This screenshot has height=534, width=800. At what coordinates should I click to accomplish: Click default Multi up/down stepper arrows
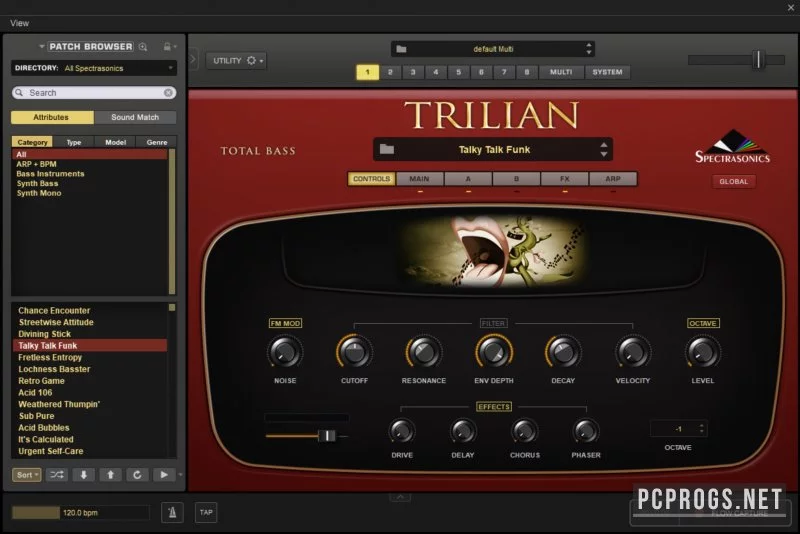click(x=589, y=49)
